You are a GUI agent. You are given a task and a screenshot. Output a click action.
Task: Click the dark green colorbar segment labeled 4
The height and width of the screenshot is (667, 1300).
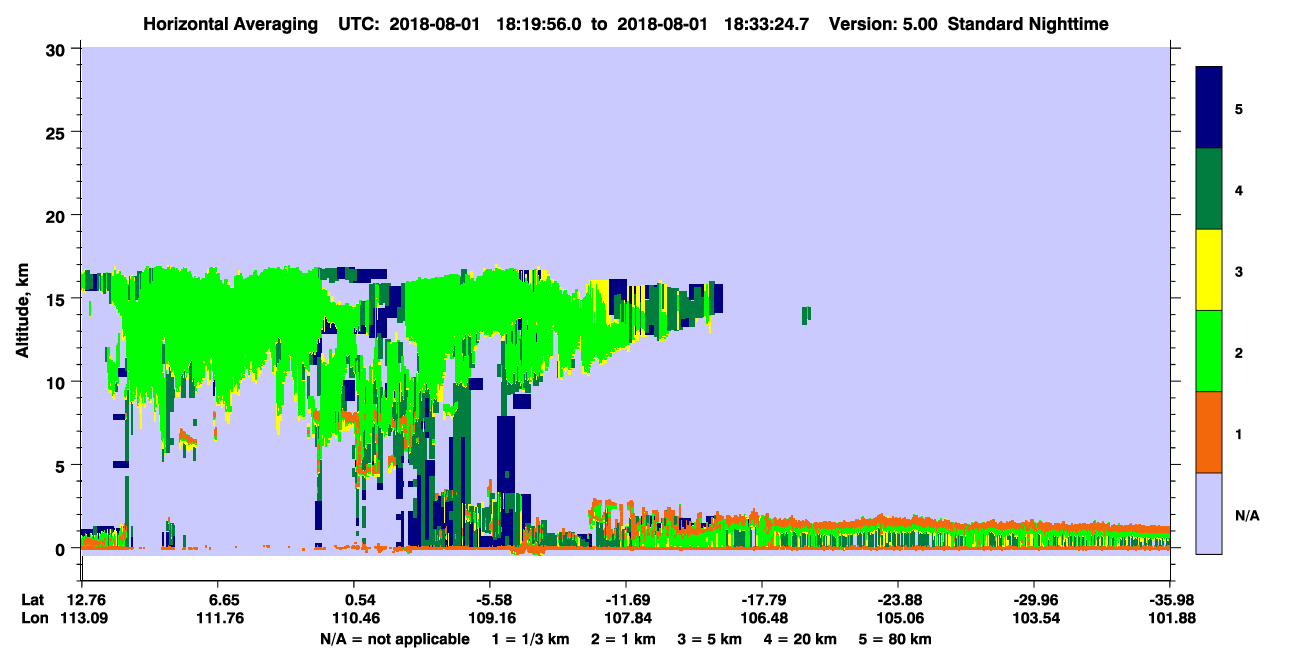[x=1209, y=189]
